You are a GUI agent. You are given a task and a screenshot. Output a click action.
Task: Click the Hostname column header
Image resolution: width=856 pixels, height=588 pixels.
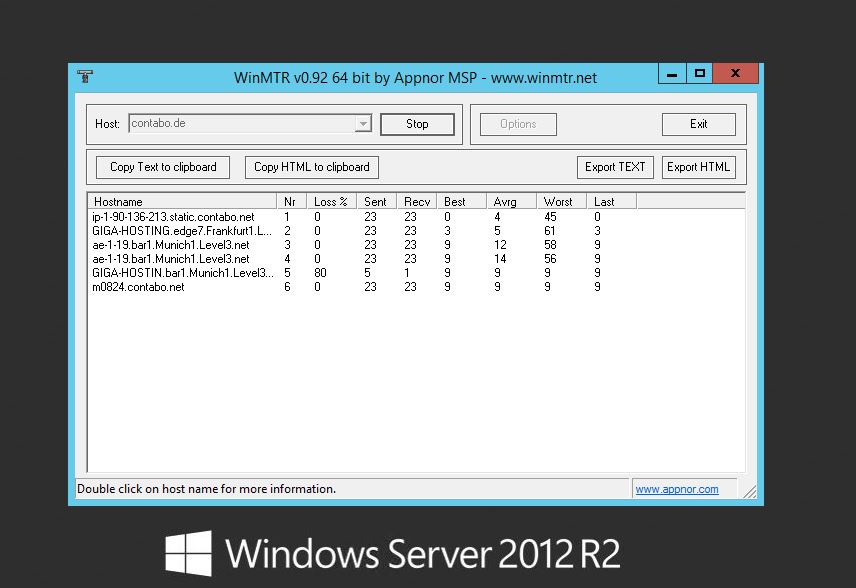182,201
